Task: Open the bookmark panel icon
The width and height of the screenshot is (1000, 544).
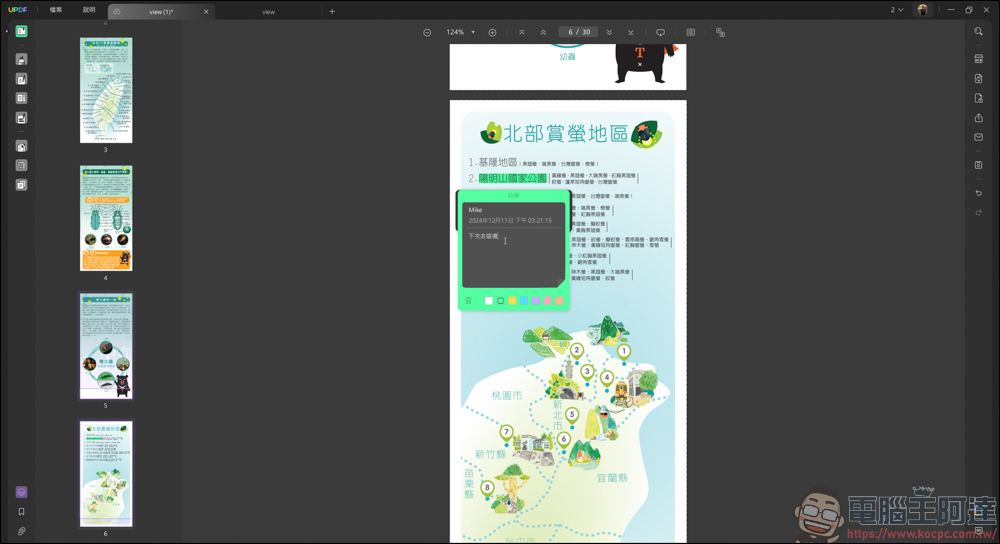Action: [21, 511]
